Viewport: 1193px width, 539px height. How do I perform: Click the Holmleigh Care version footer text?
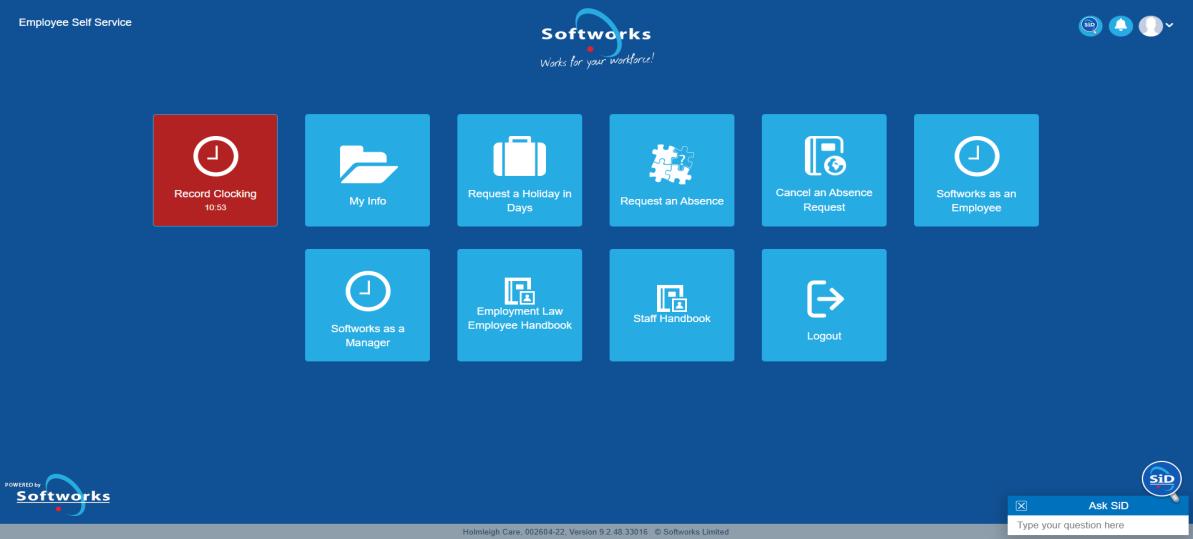point(596,531)
